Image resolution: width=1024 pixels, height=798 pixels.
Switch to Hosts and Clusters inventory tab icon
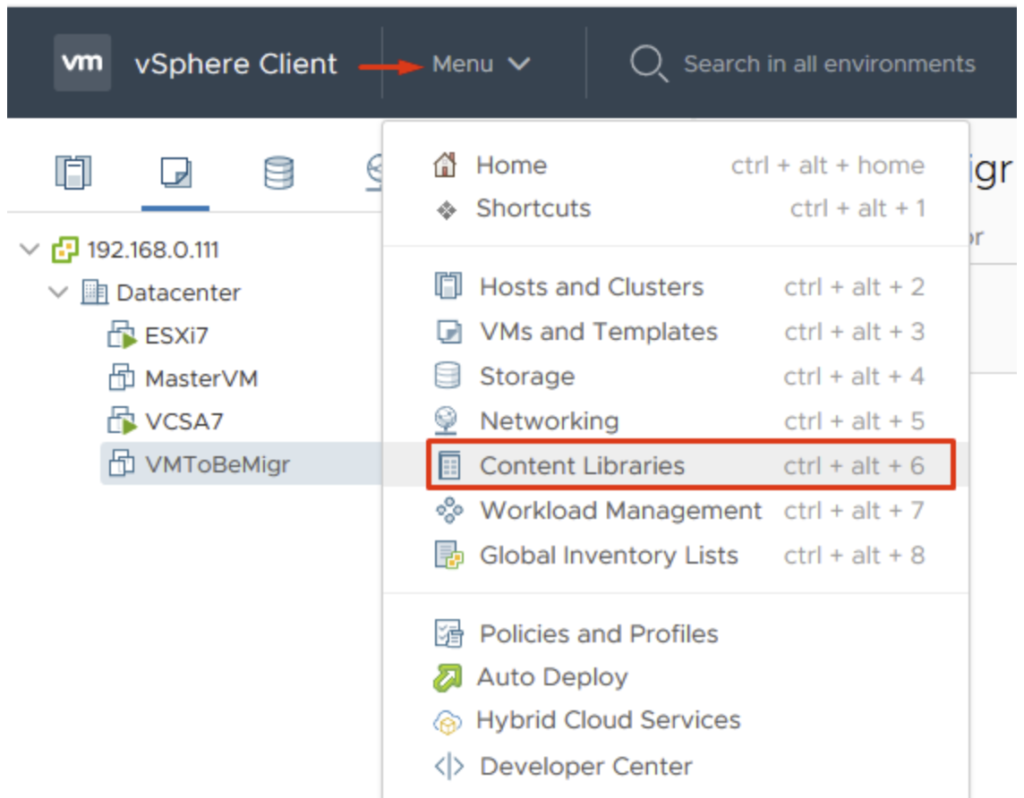[x=73, y=172]
